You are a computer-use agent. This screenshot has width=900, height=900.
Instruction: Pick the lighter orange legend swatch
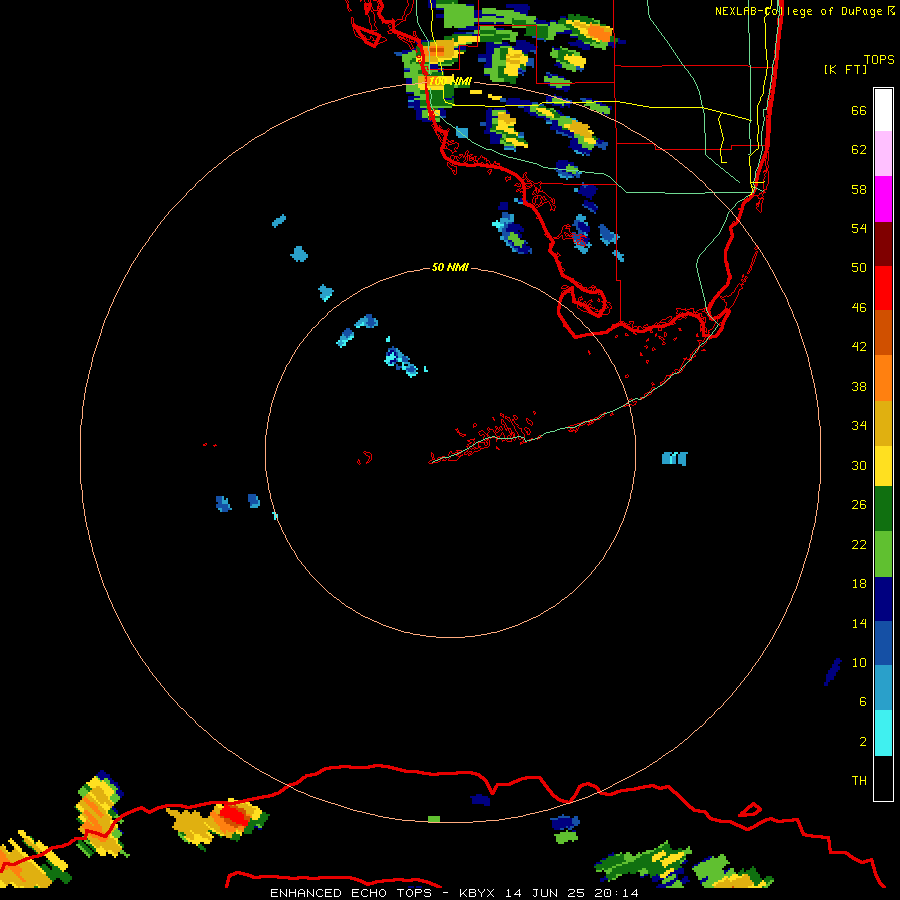(883, 378)
